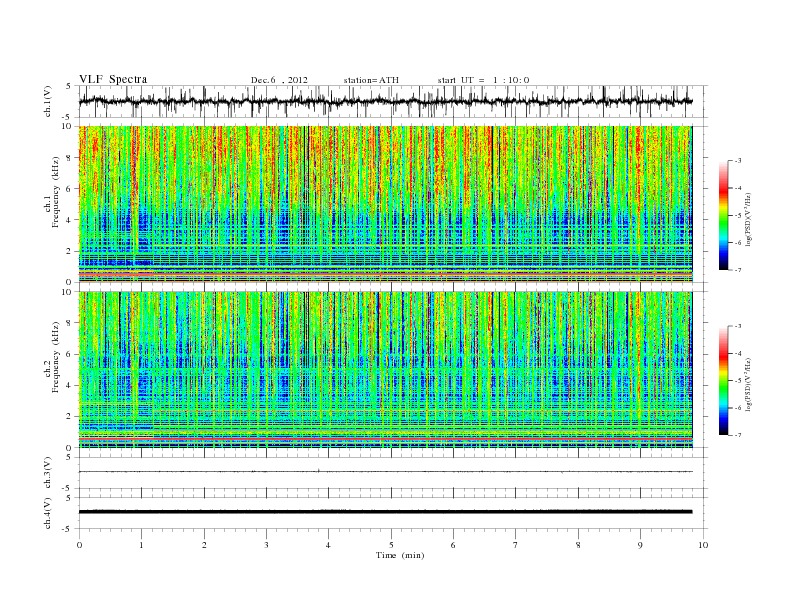Click the ch.2 frequency axis "6" kHz tick
The width and height of the screenshot is (792, 612).
pos(69,355)
